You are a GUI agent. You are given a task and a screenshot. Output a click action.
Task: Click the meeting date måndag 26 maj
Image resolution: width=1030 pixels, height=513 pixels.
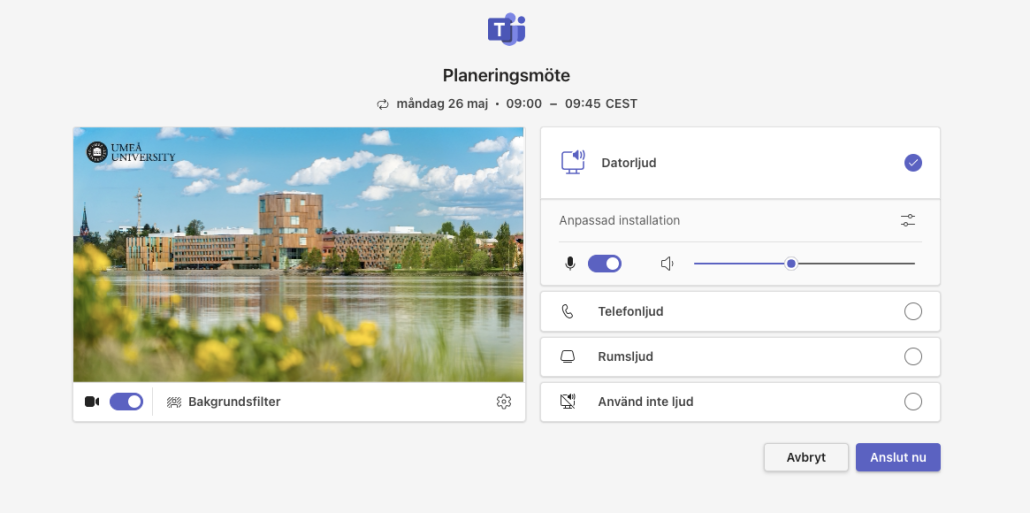pyautogui.click(x=442, y=104)
